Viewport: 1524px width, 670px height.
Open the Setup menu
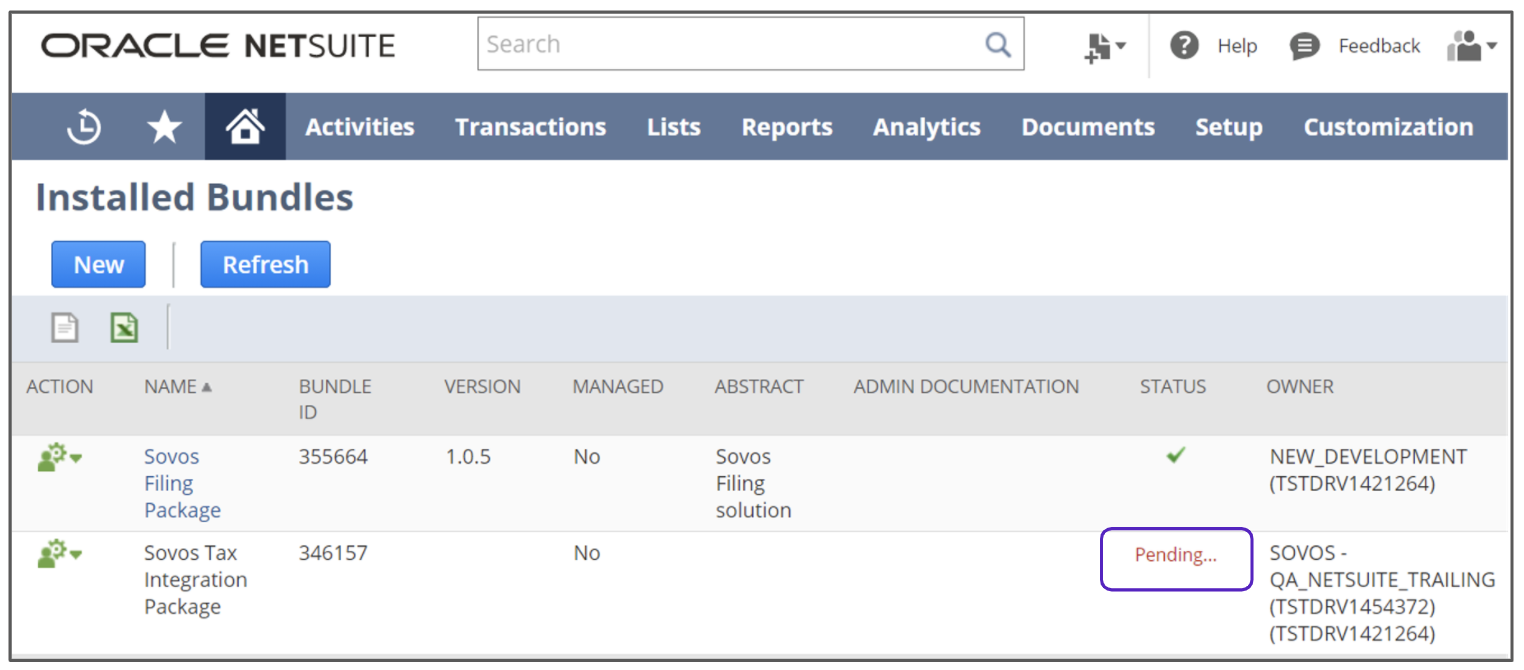coord(1228,127)
